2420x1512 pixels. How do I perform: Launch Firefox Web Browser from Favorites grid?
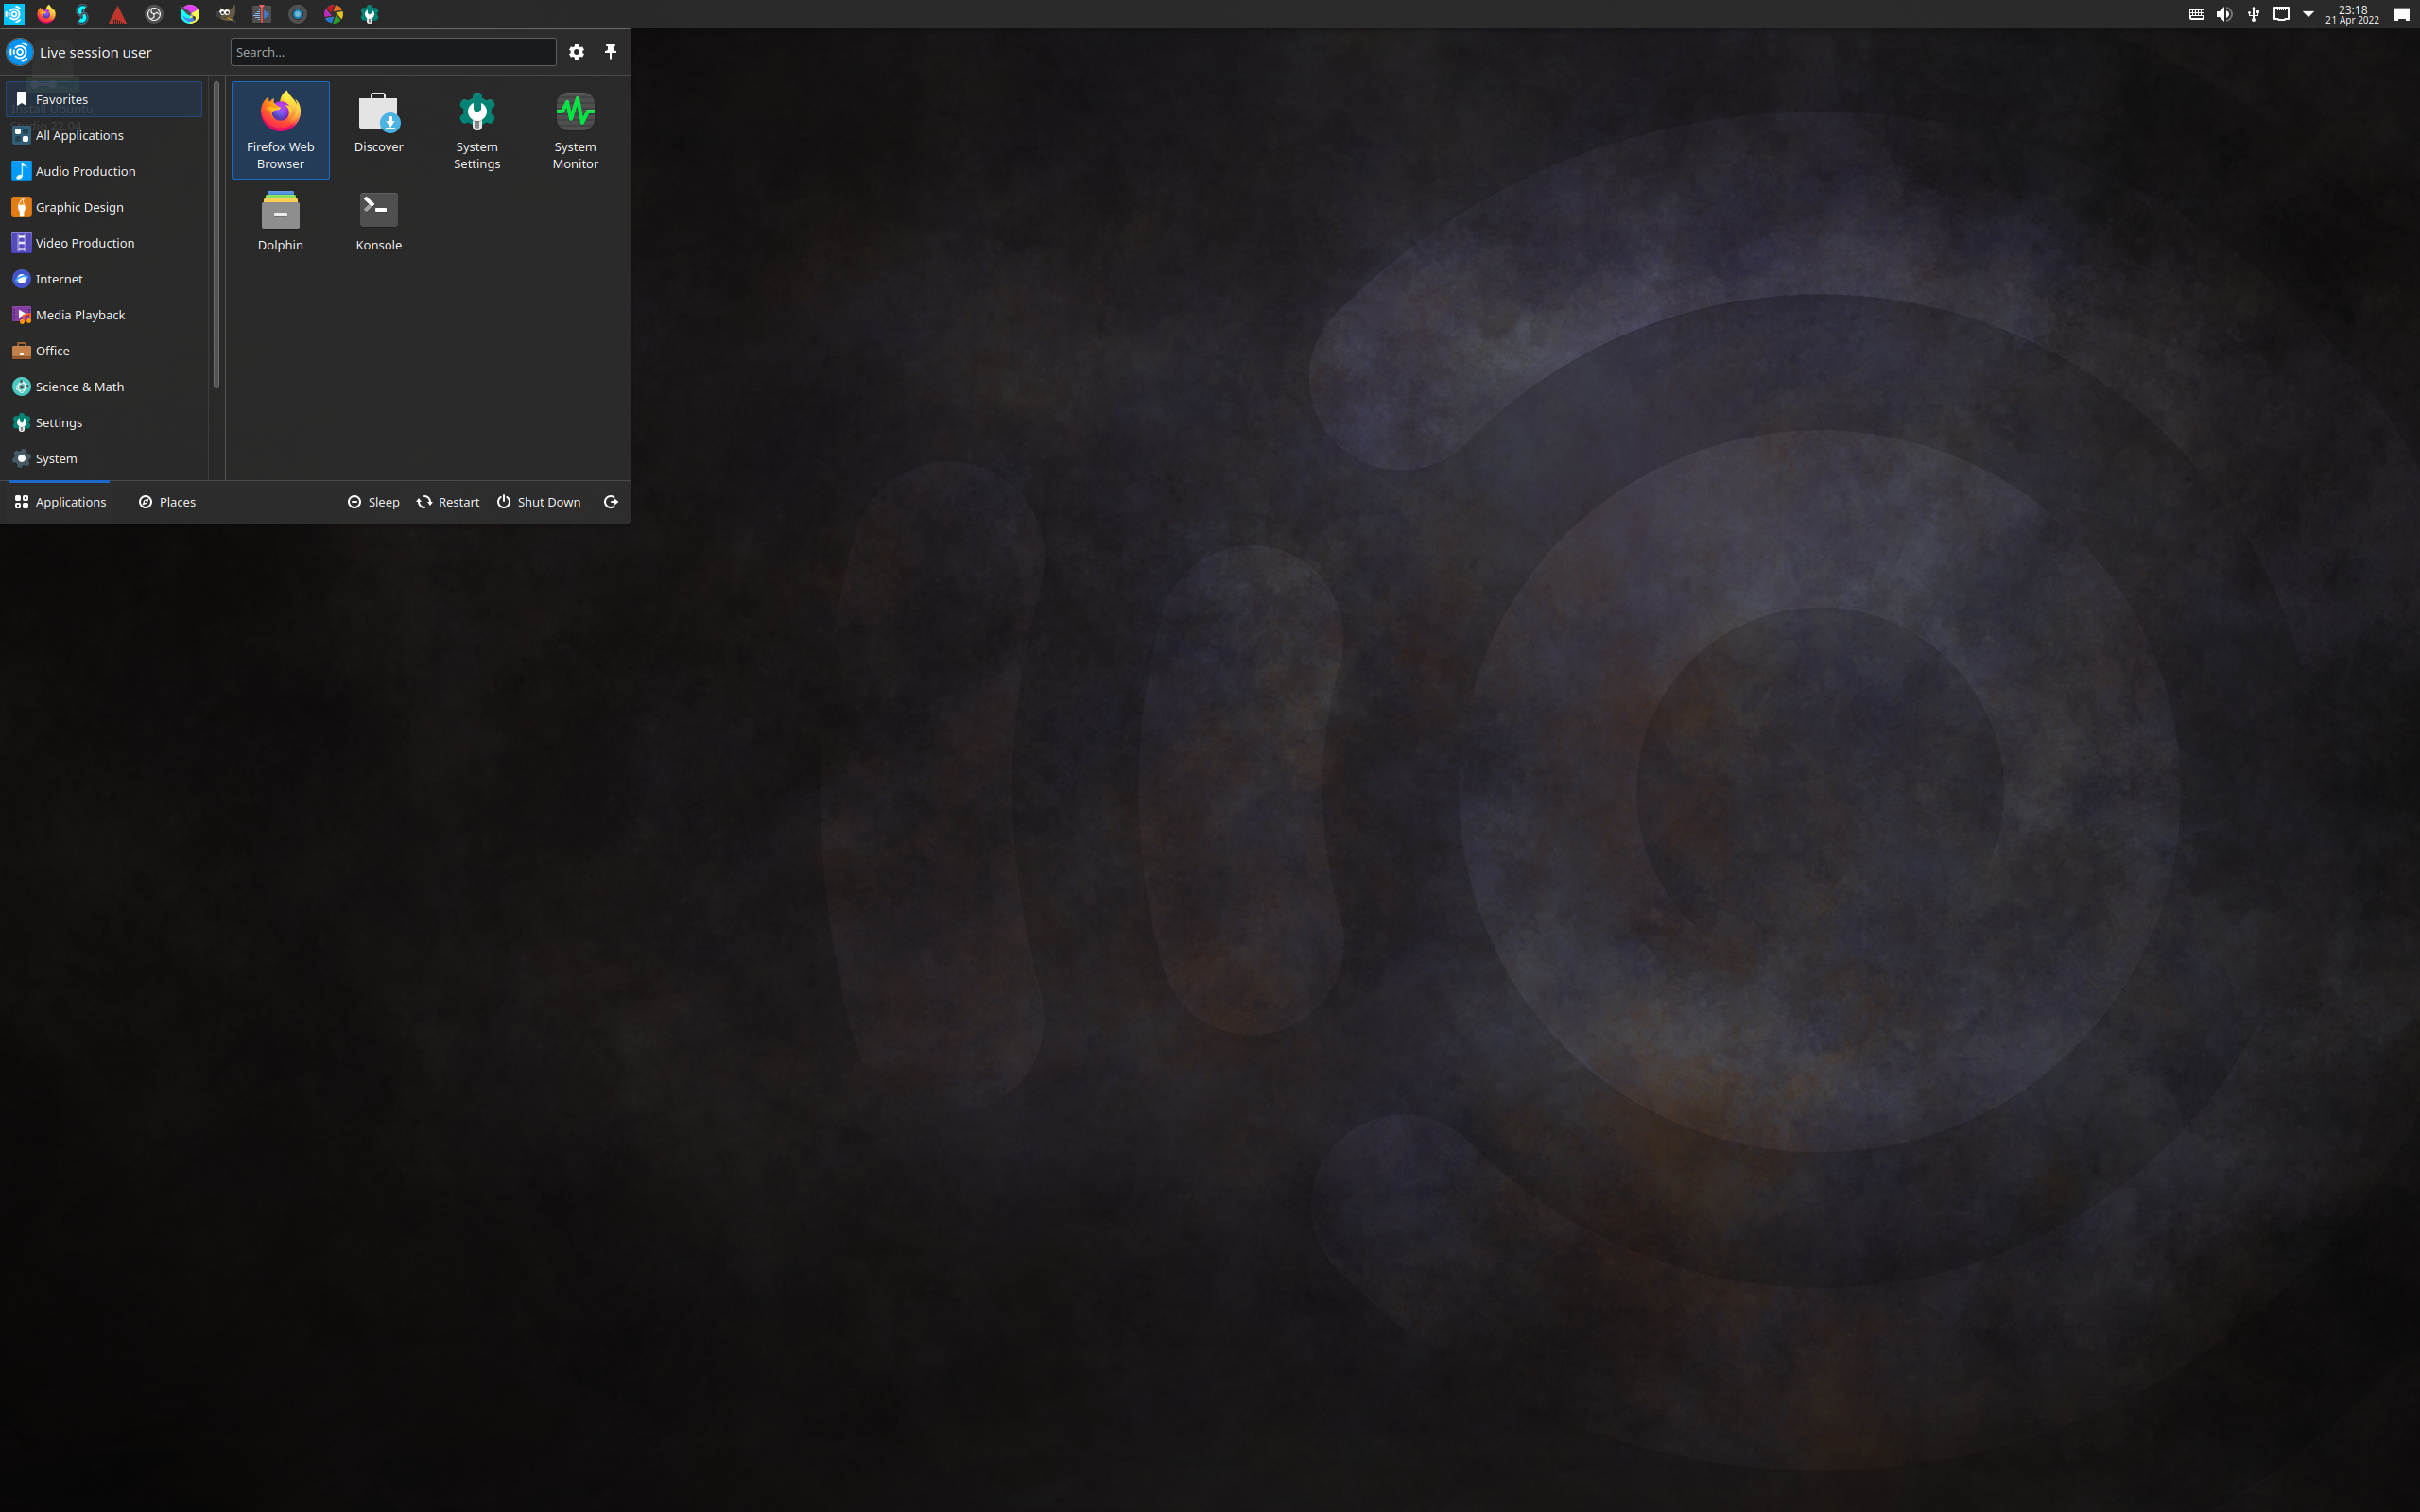280,130
